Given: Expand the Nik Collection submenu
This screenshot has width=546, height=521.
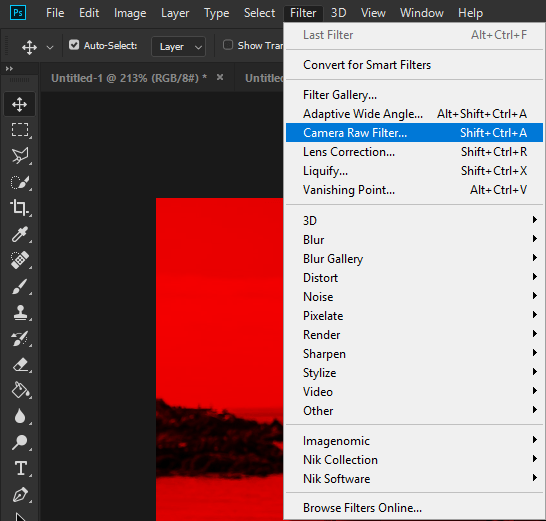Looking at the screenshot, I should coord(414,460).
